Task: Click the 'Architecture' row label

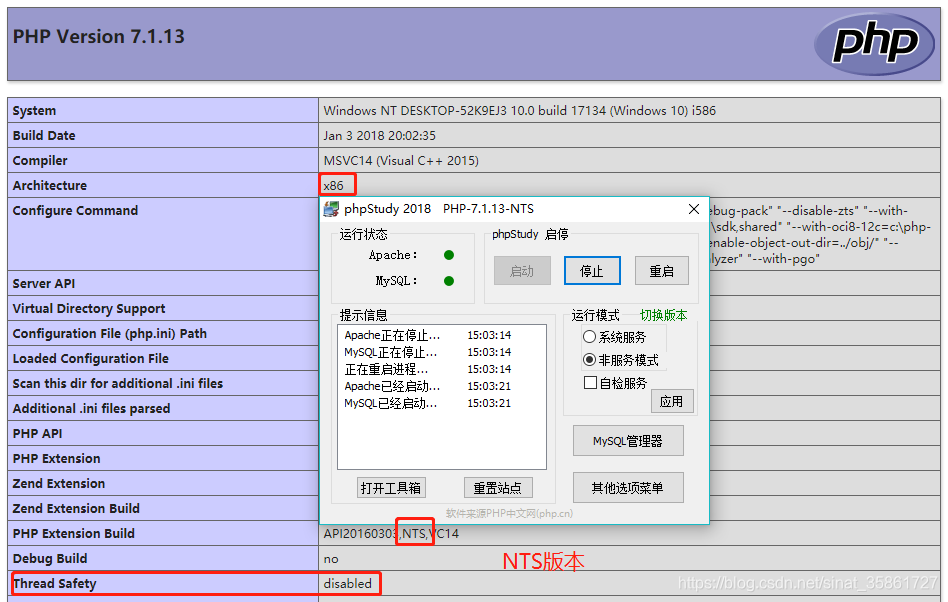Action: pos(50,186)
